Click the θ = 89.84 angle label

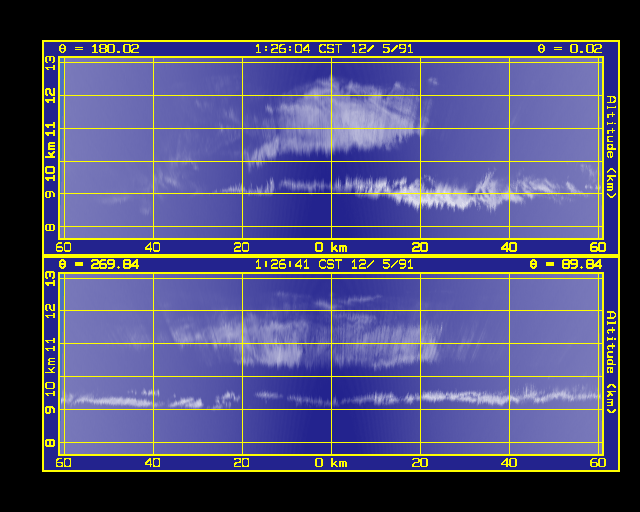point(566,265)
